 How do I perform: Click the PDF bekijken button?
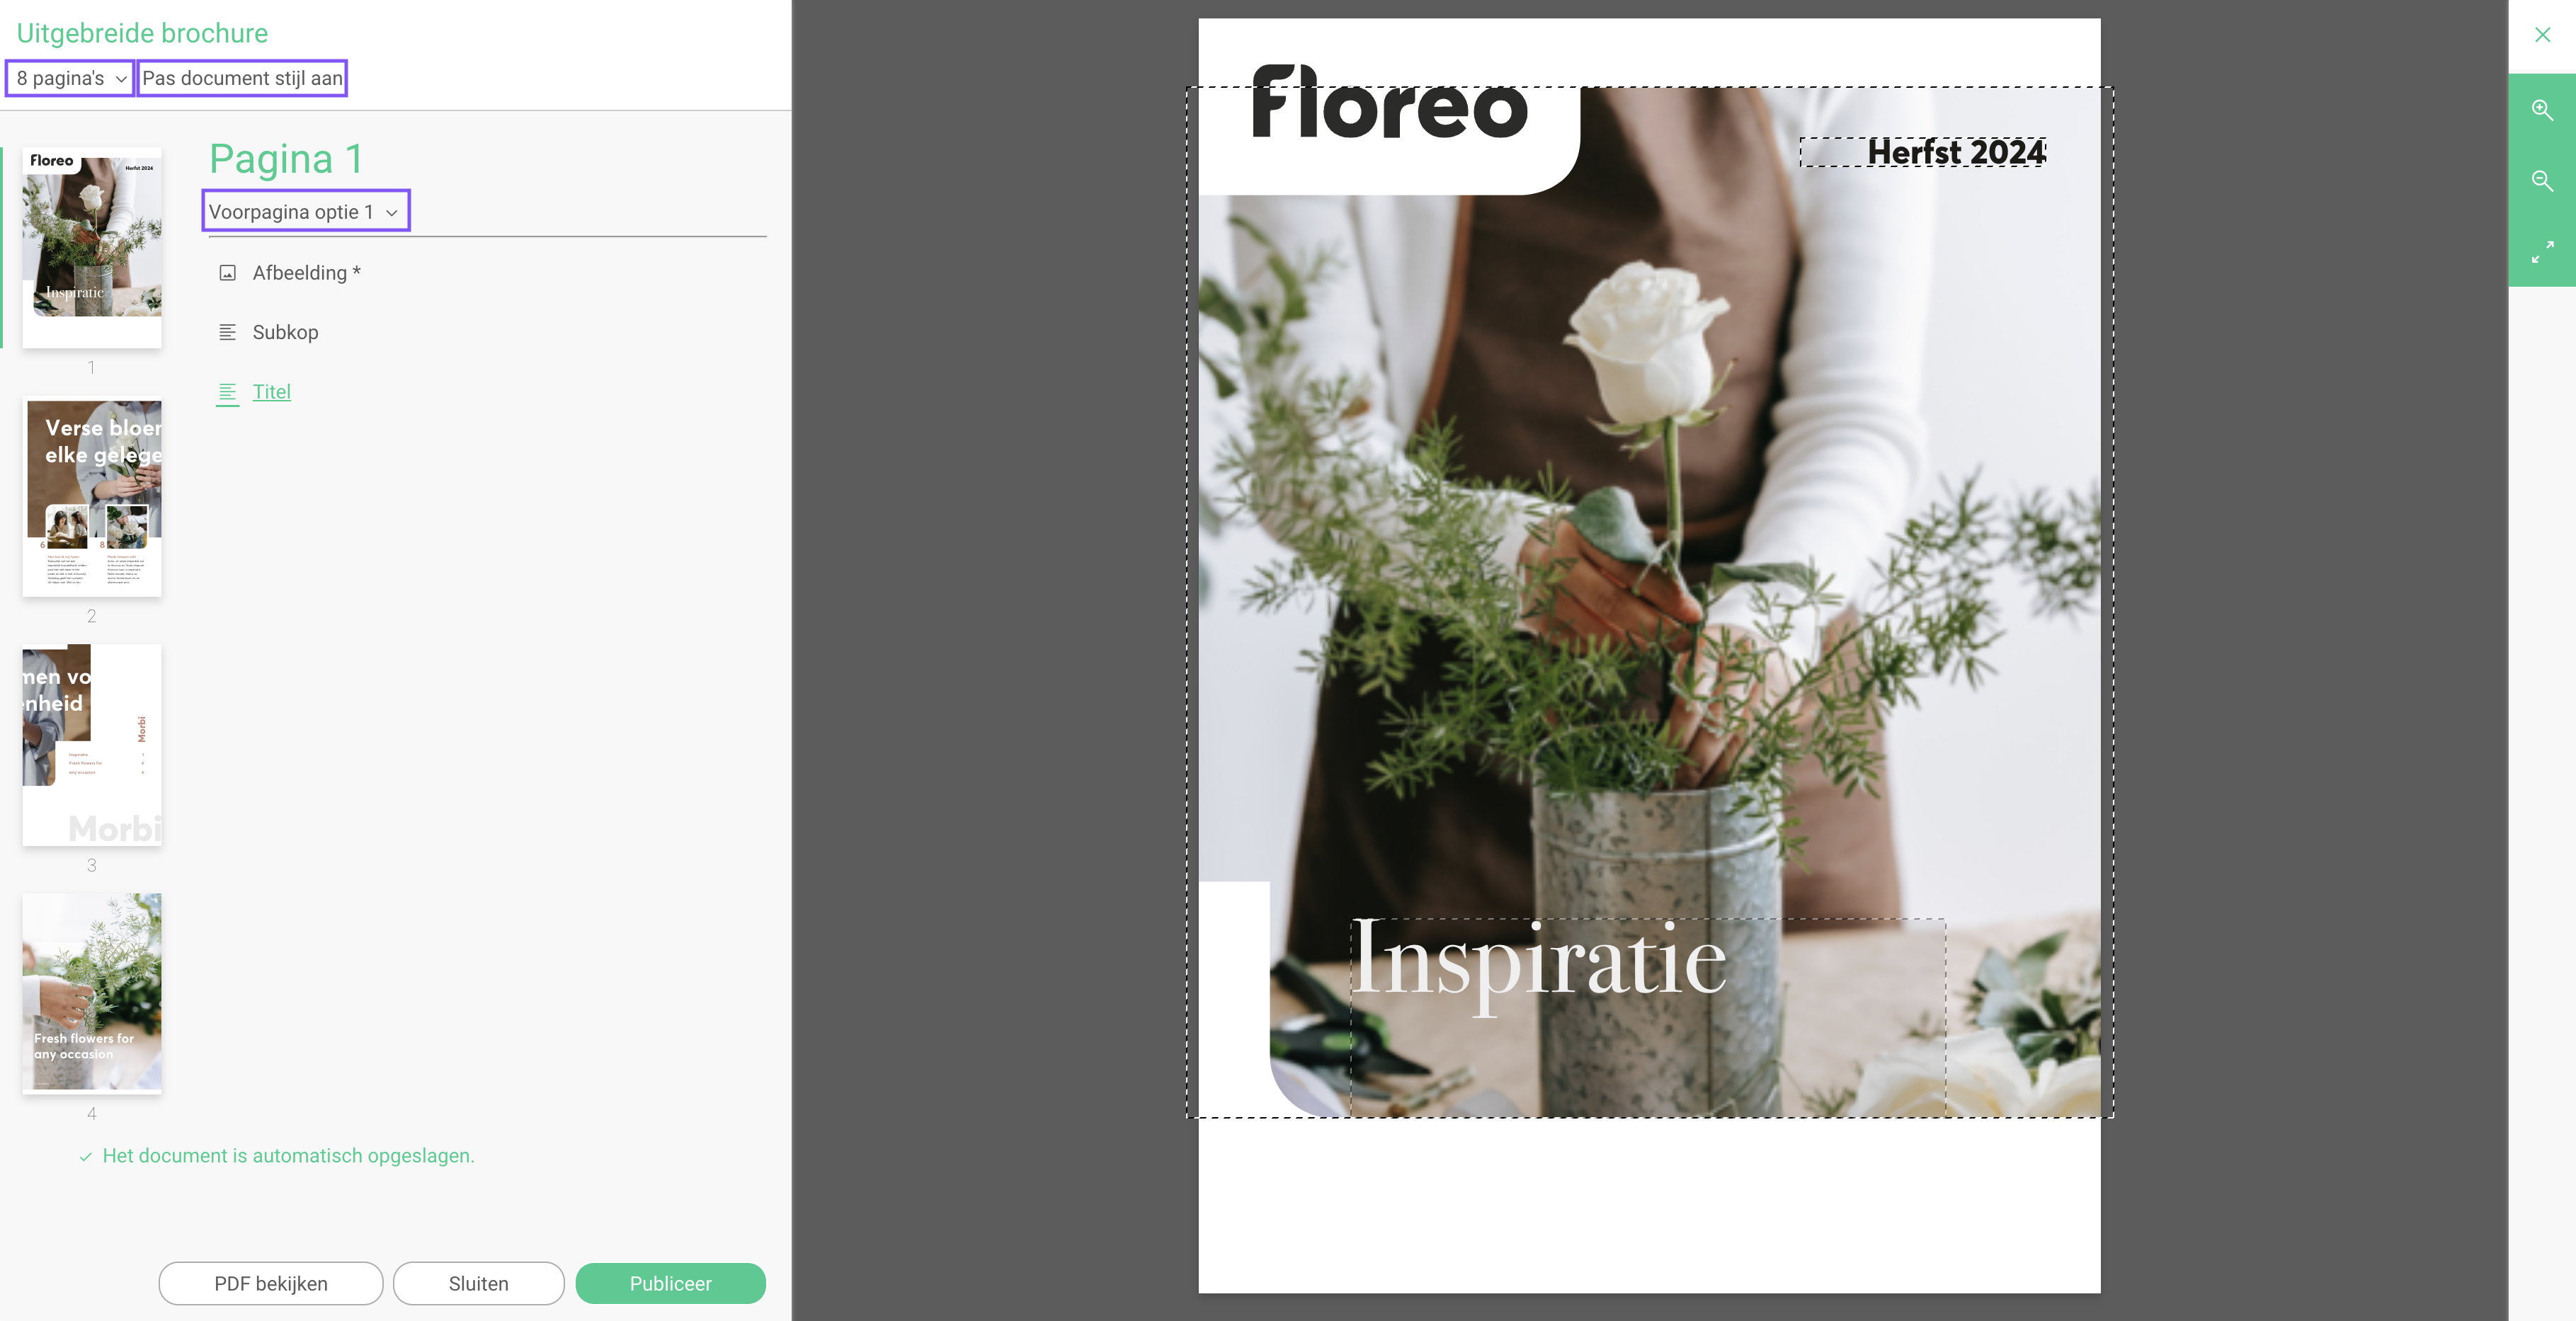pos(271,1283)
